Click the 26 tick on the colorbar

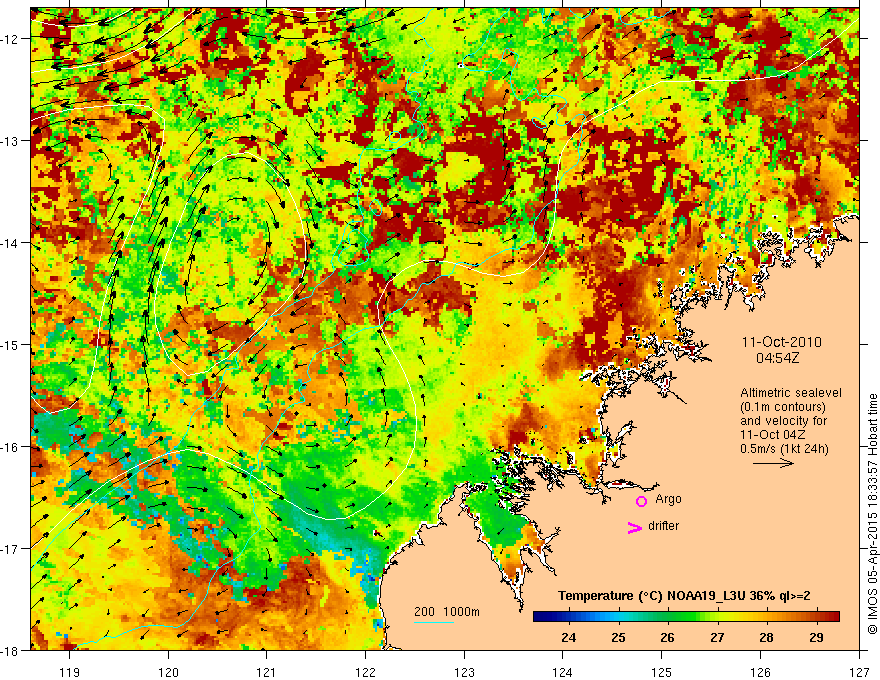[x=667, y=637]
